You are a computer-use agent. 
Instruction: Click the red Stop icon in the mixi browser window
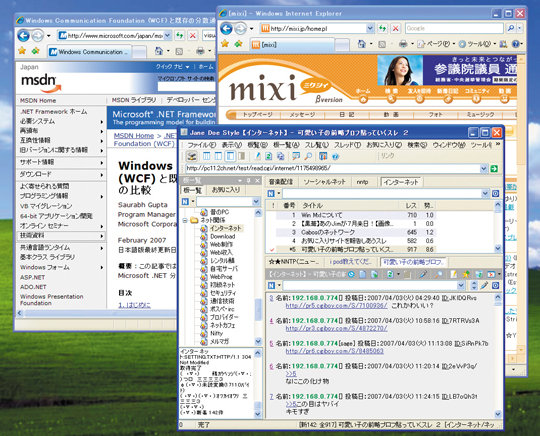click(395, 28)
